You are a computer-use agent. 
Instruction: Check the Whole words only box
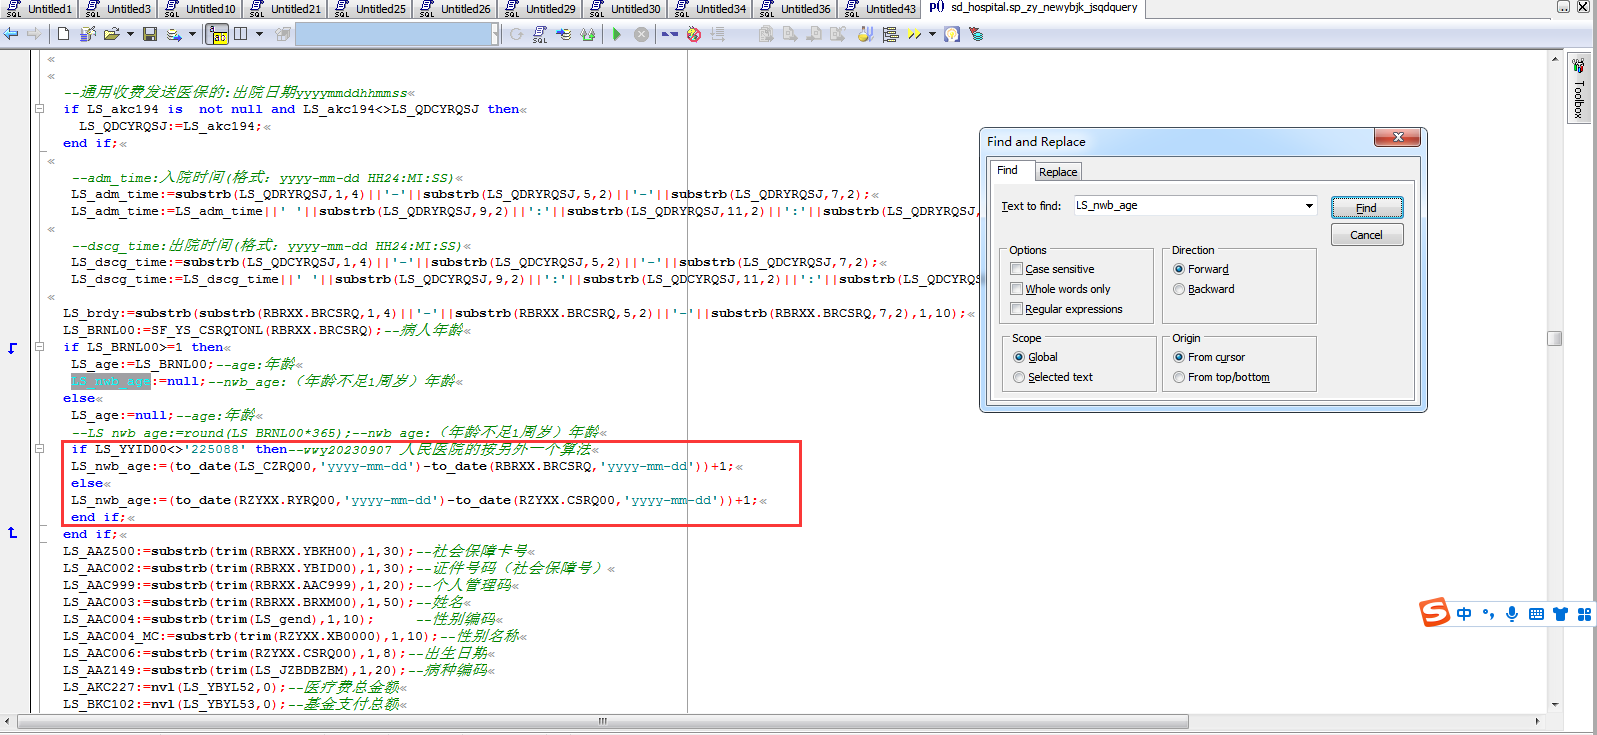click(x=1016, y=289)
